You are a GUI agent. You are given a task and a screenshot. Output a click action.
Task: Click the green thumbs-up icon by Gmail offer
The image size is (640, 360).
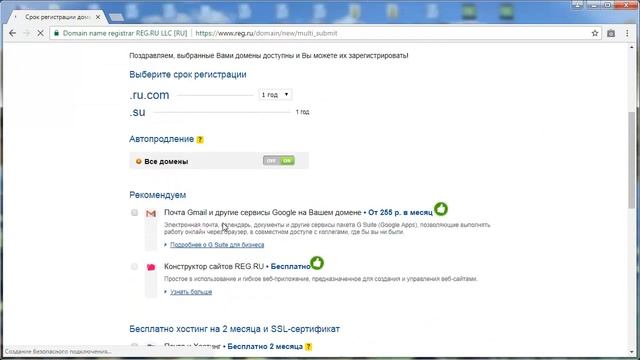click(x=441, y=209)
